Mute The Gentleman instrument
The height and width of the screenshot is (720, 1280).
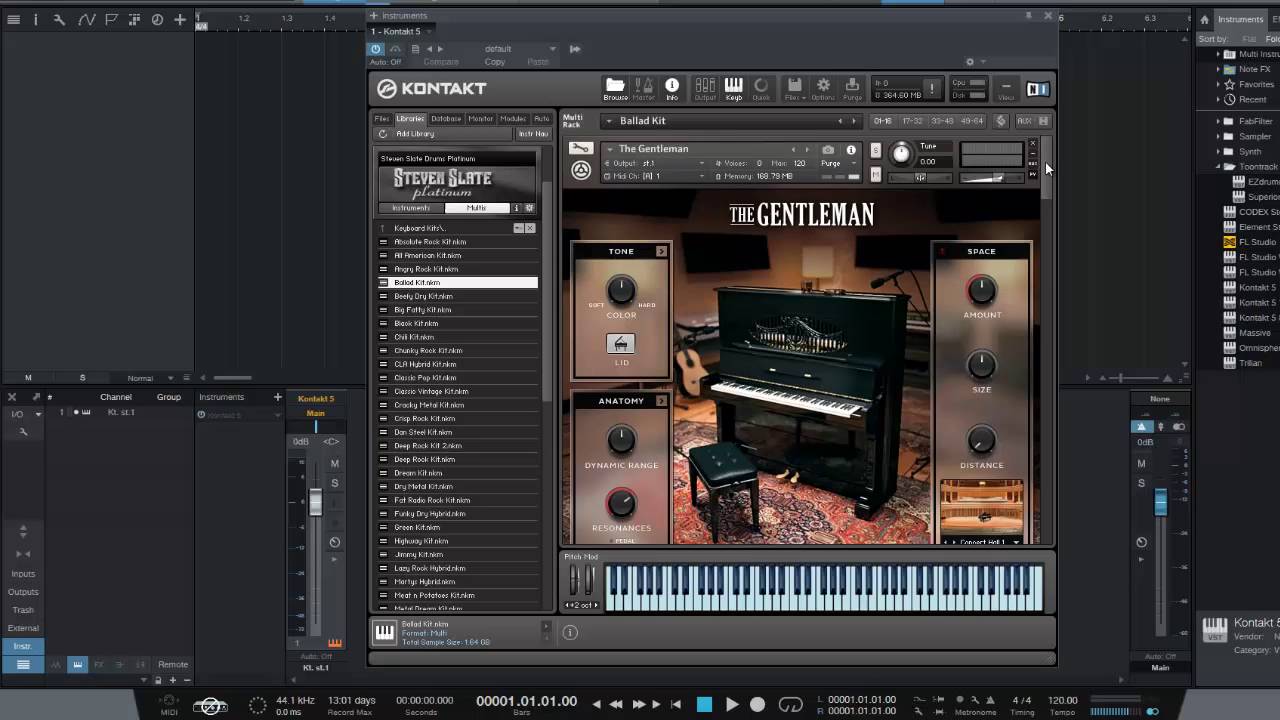point(876,174)
